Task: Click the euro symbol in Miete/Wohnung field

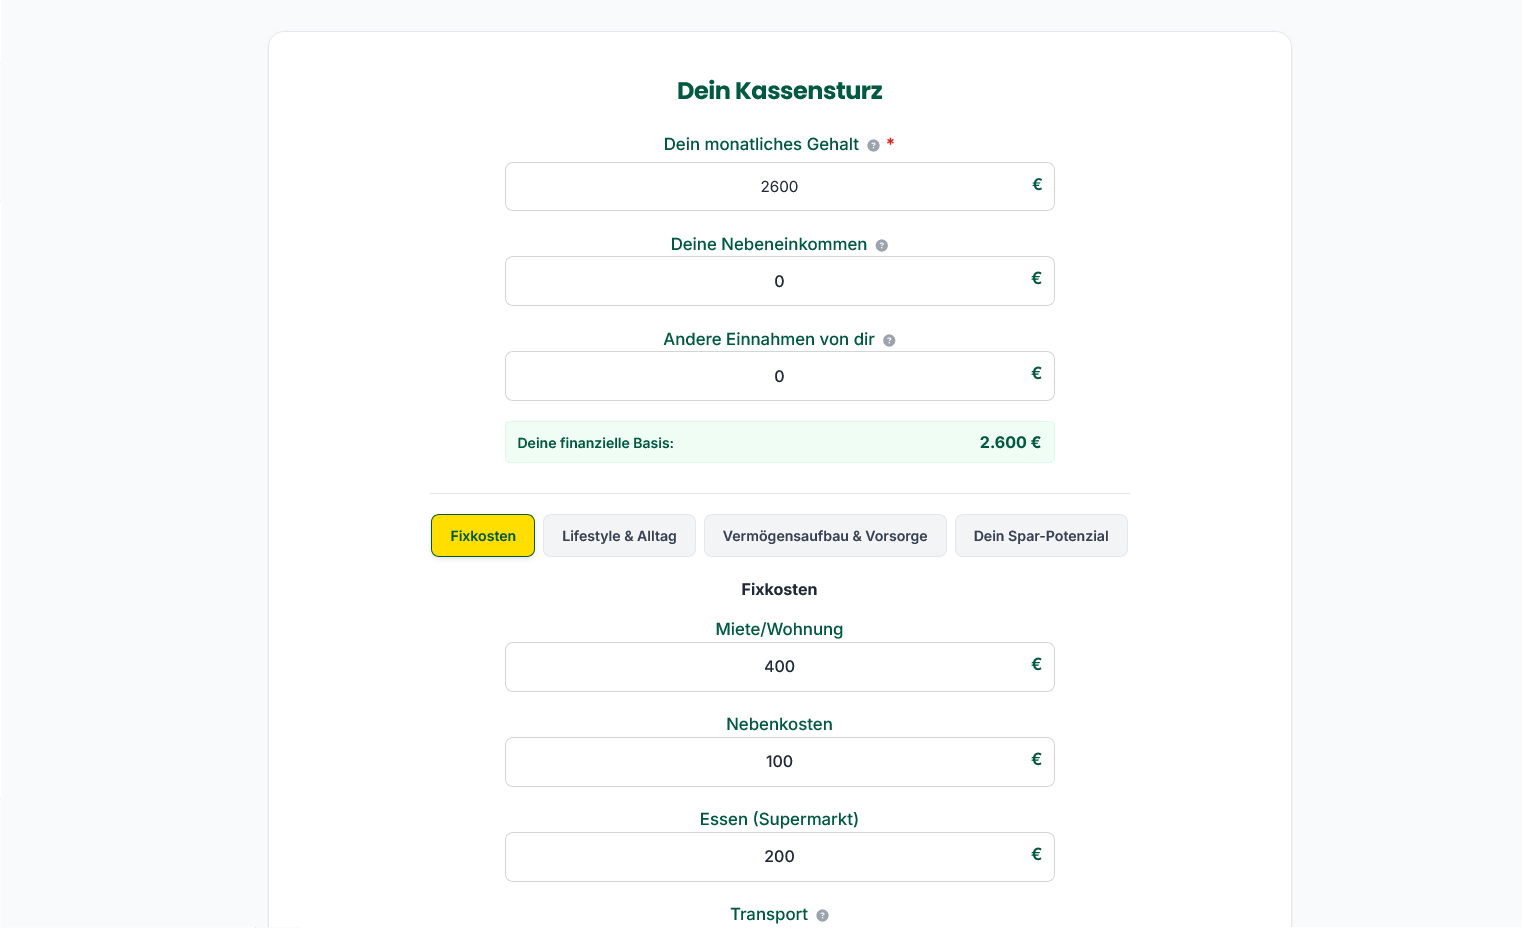Action: (1037, 664)
